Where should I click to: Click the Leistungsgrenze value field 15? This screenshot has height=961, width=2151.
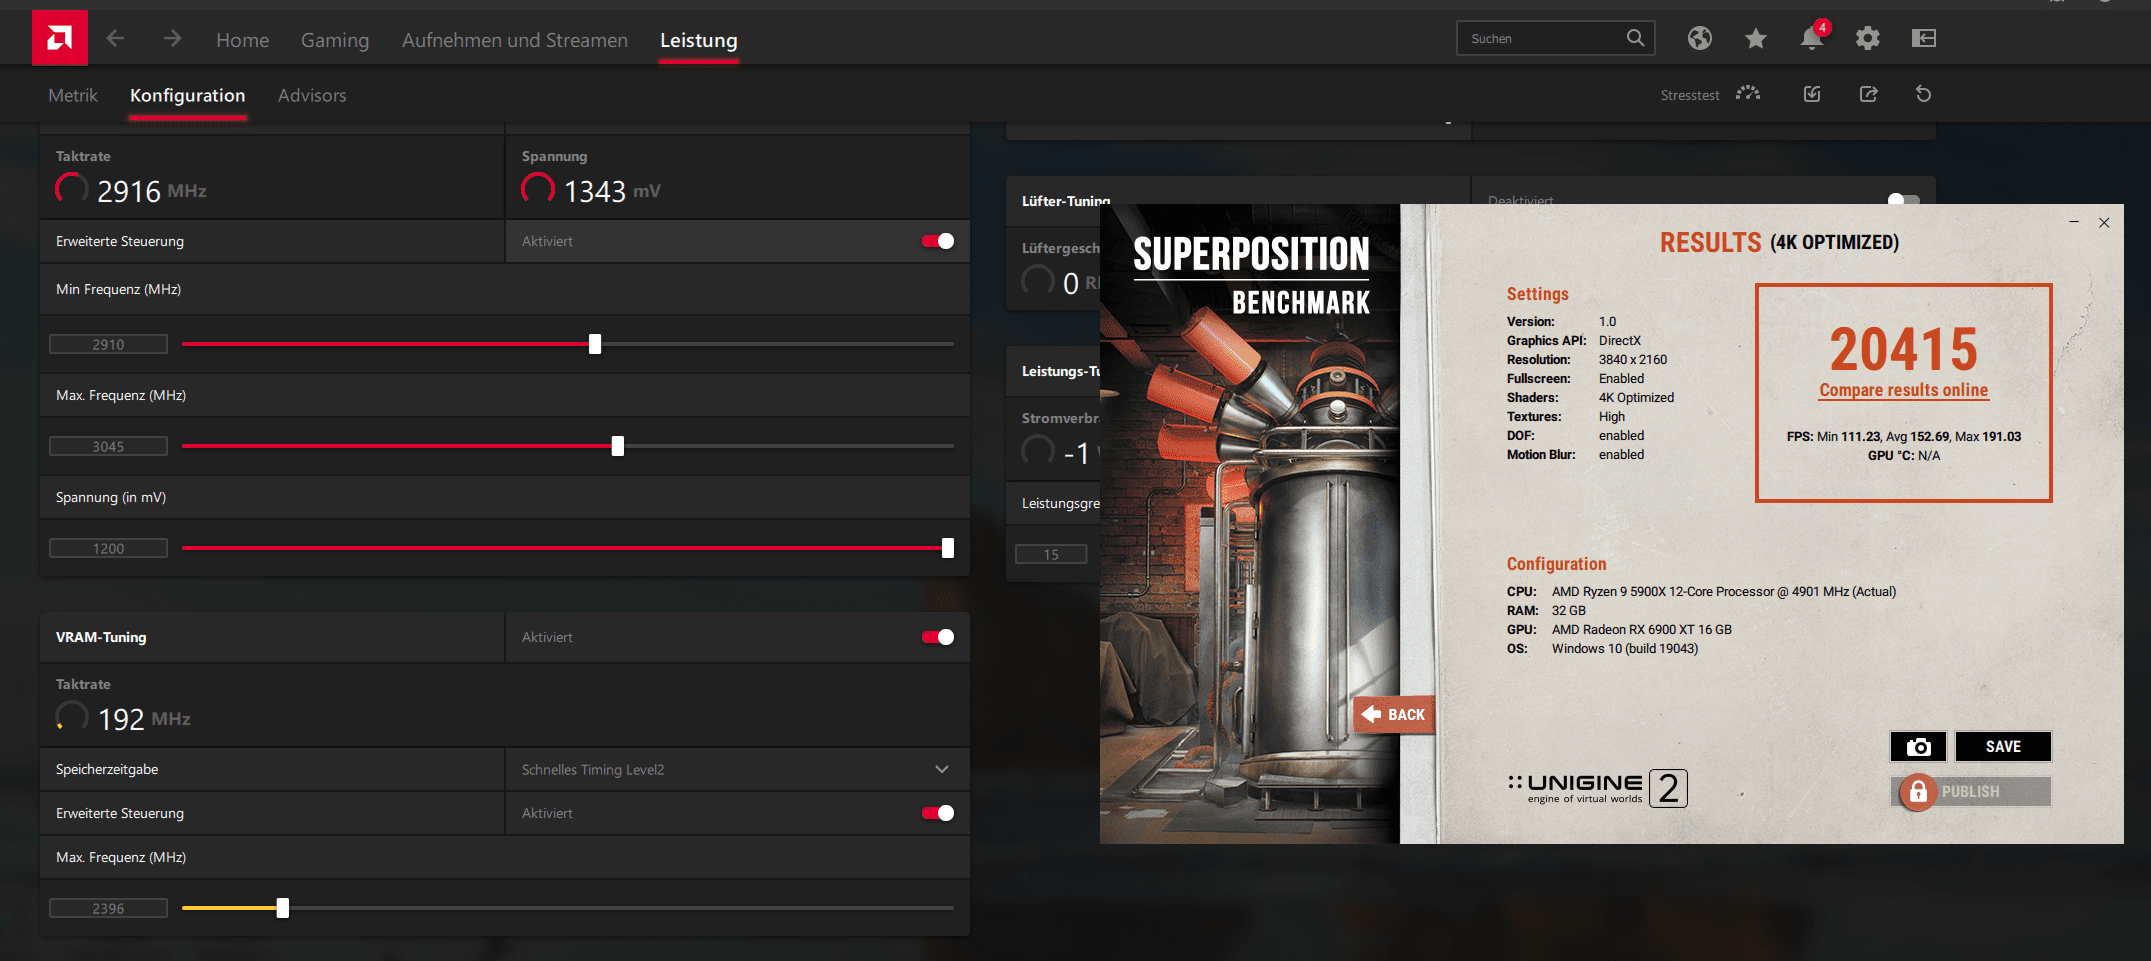pyautogui.click(x=1051, y=554)
